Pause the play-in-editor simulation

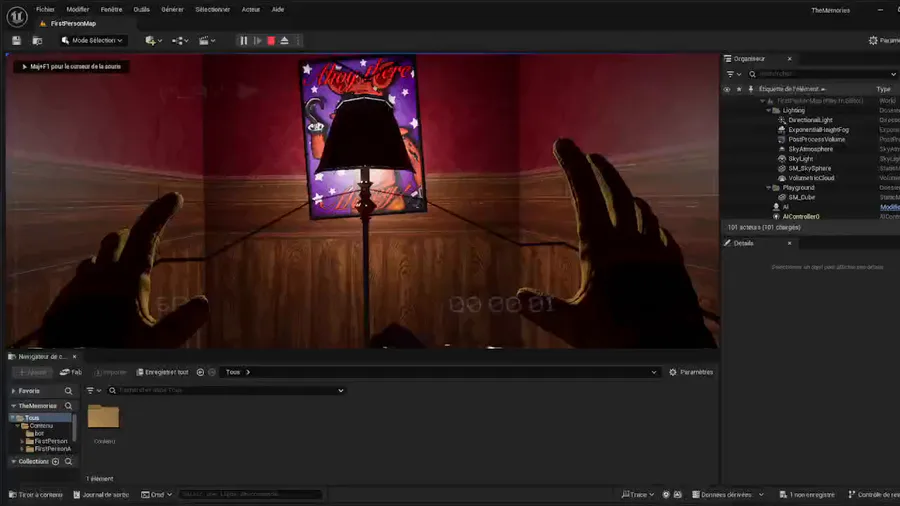[243, 41]
